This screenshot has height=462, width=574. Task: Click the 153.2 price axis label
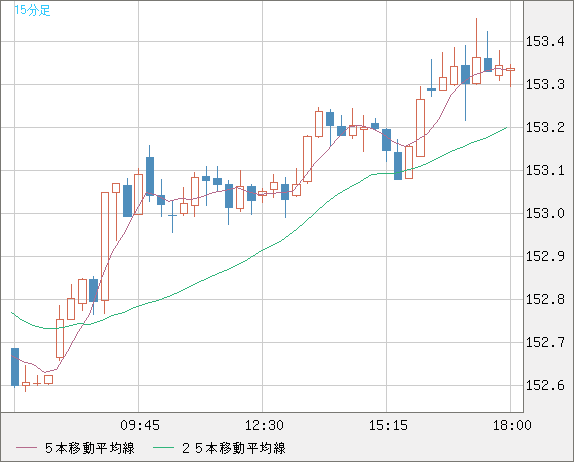point(545,128)
